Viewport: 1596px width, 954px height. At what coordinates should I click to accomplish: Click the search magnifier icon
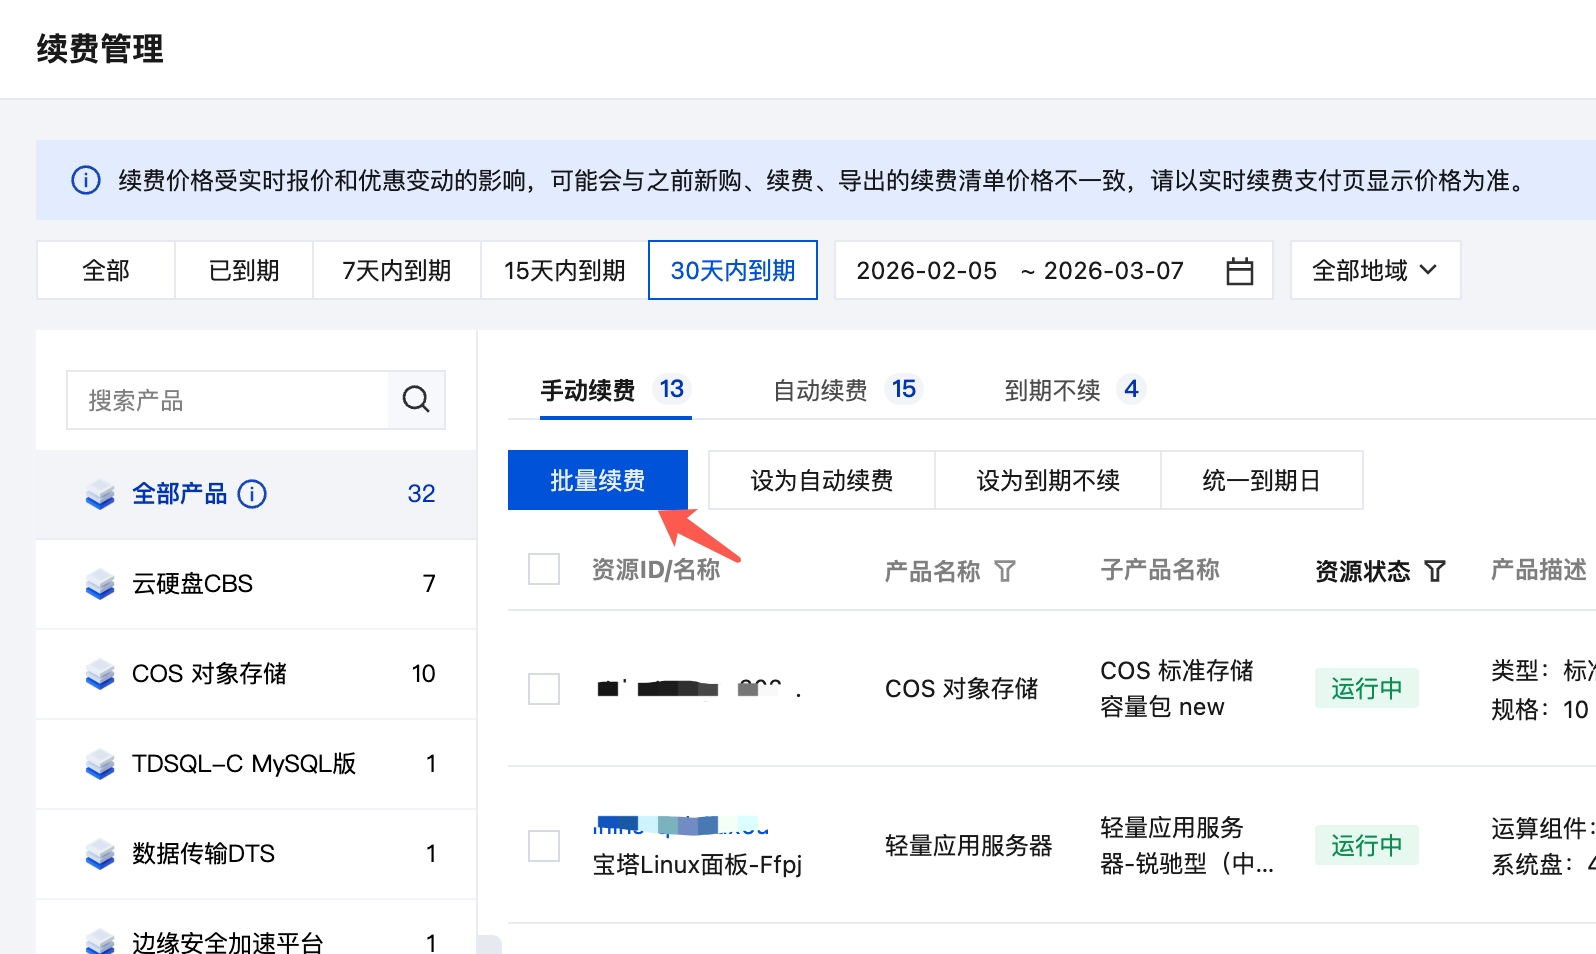(416, 400)
